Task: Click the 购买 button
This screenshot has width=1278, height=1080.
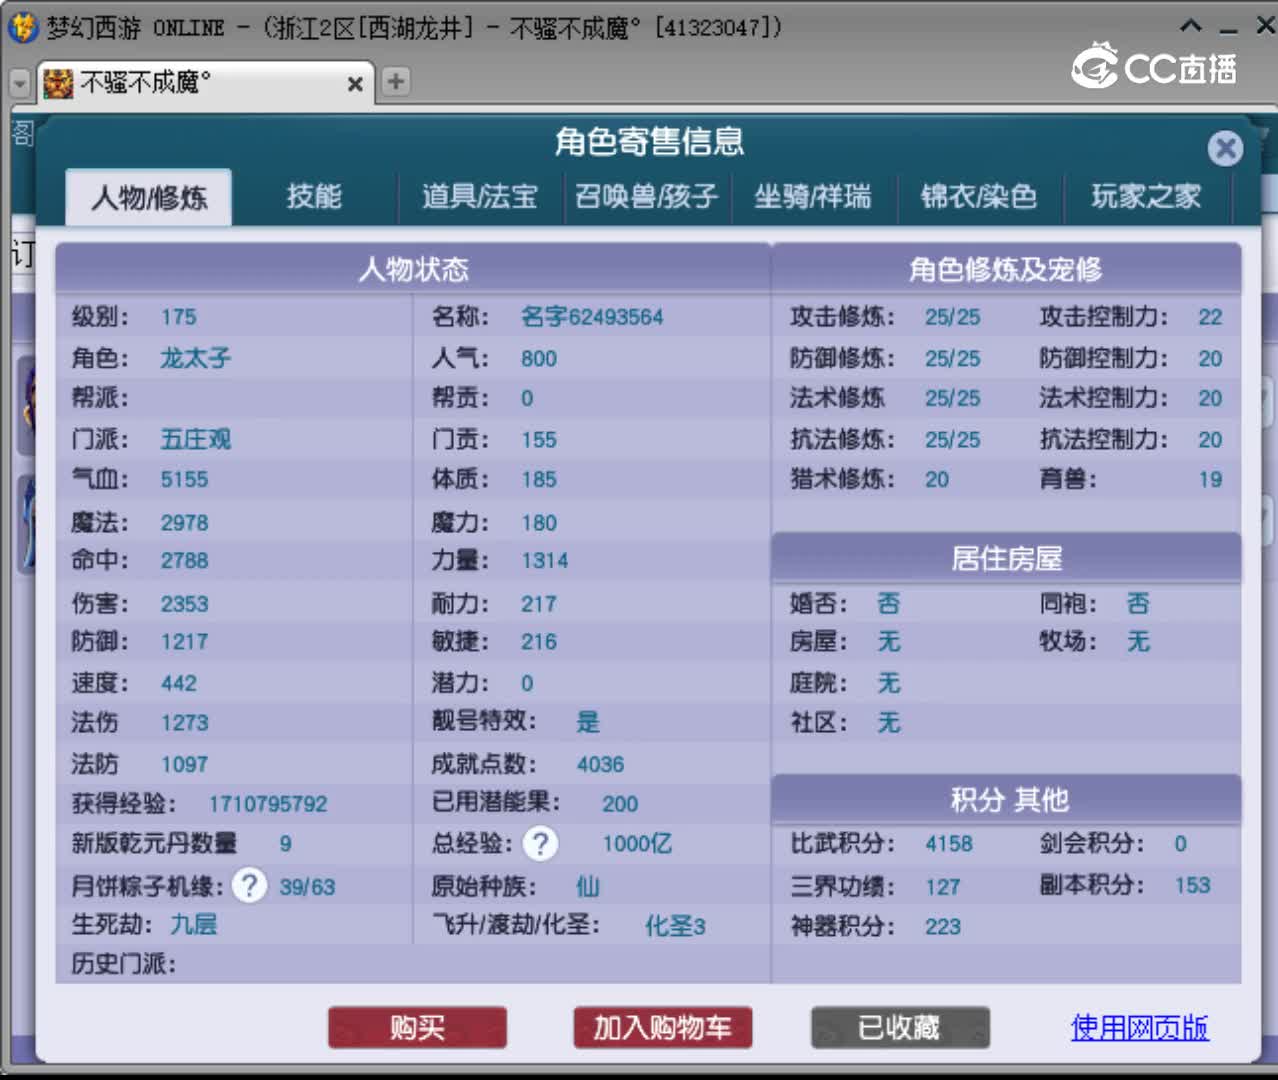Action: [417, 1027]
